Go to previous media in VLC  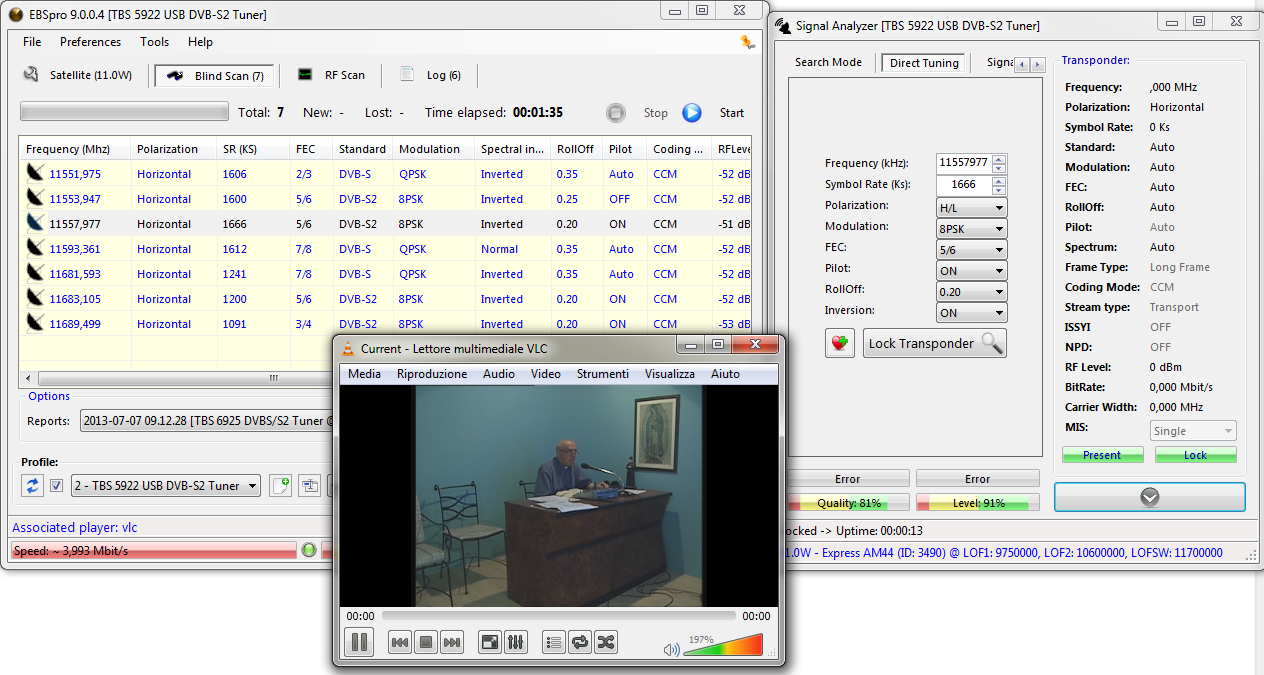click(400, 642)
